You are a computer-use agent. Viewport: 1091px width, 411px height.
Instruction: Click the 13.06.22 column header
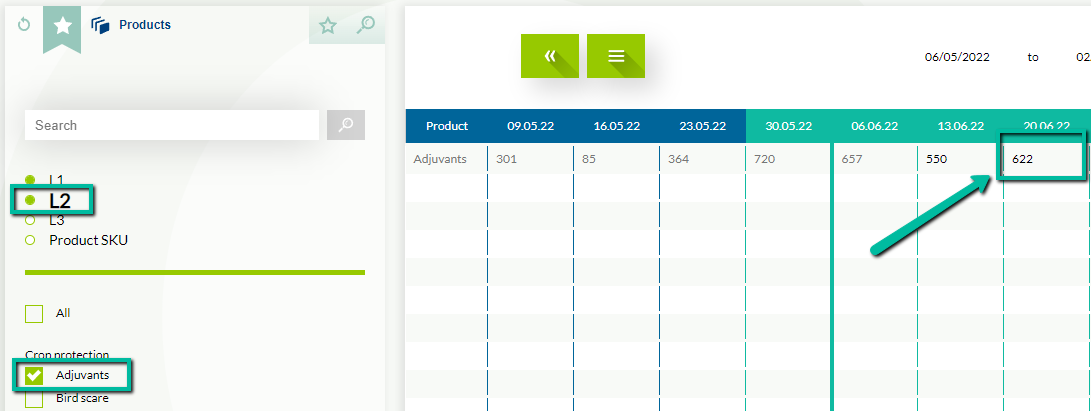pyautogui.click(x=961, y=126)
